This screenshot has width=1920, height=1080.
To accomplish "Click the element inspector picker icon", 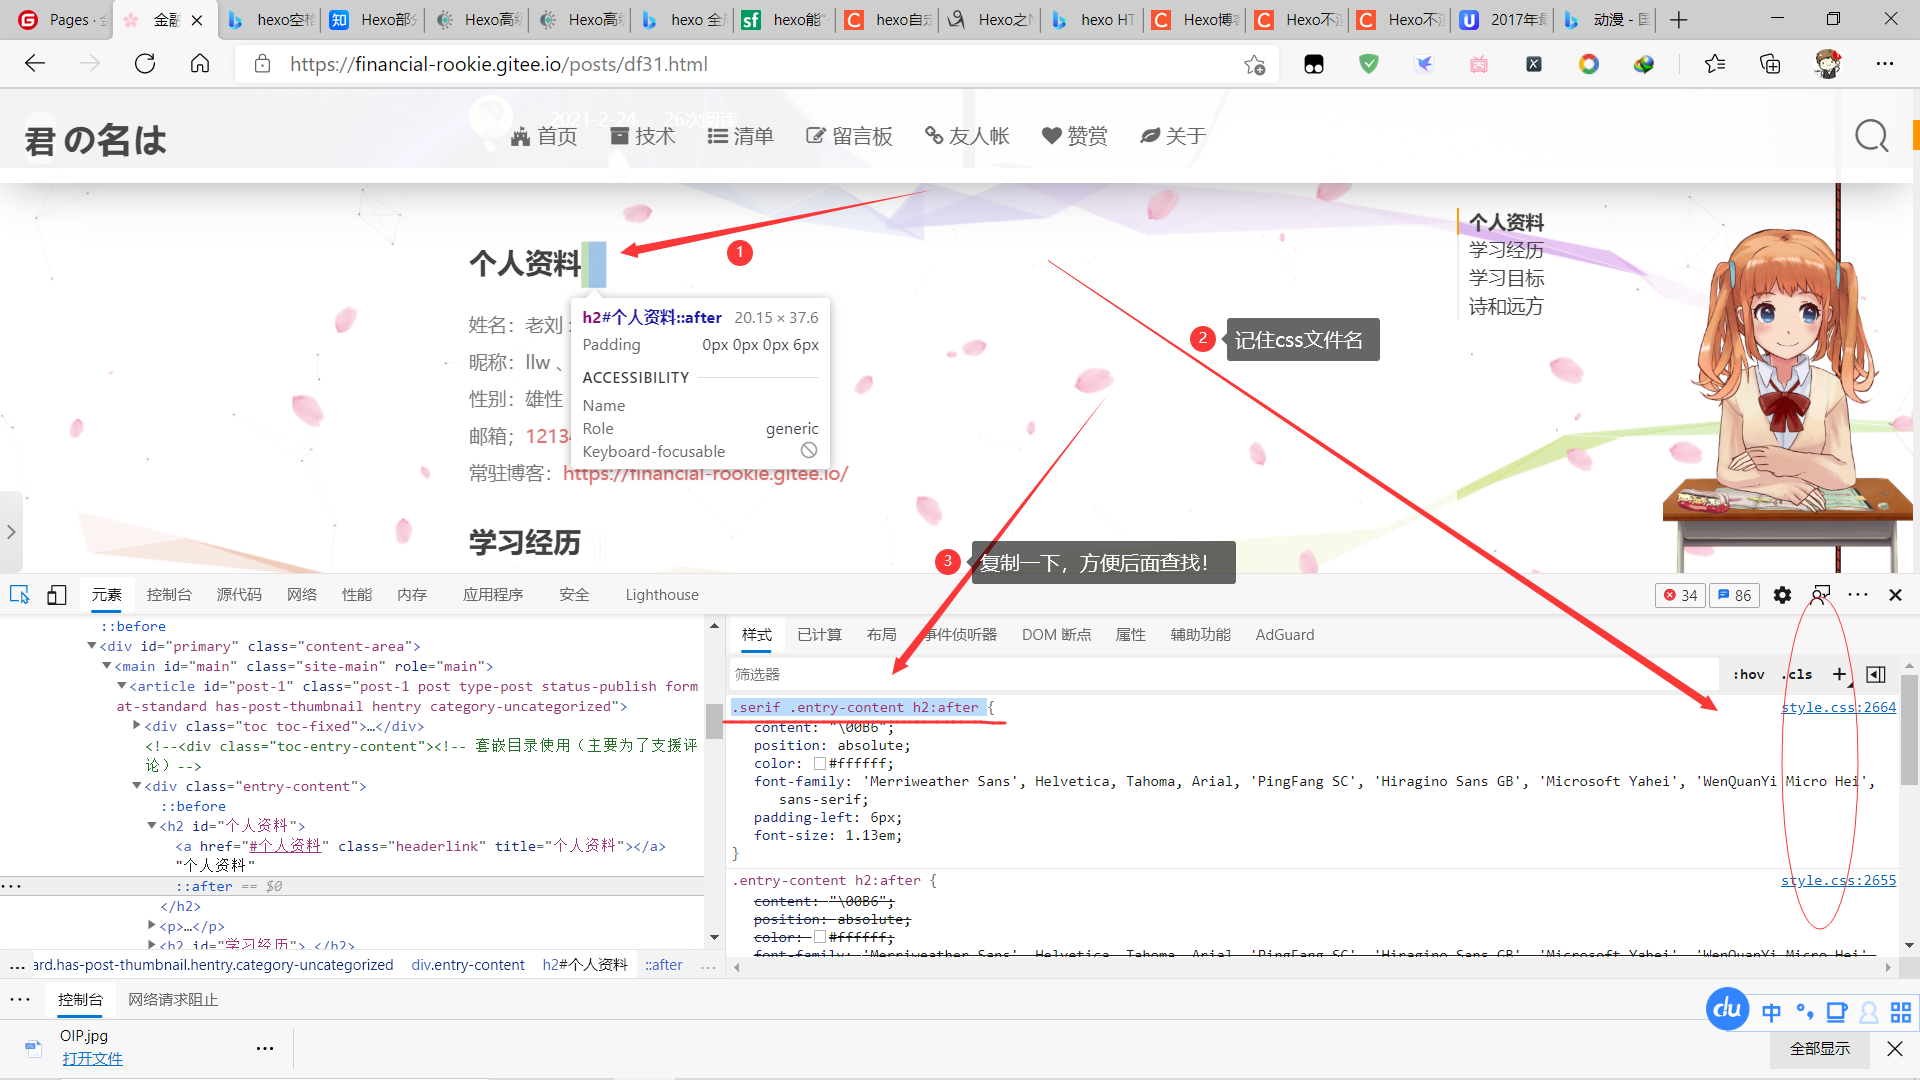I will 19,595.
